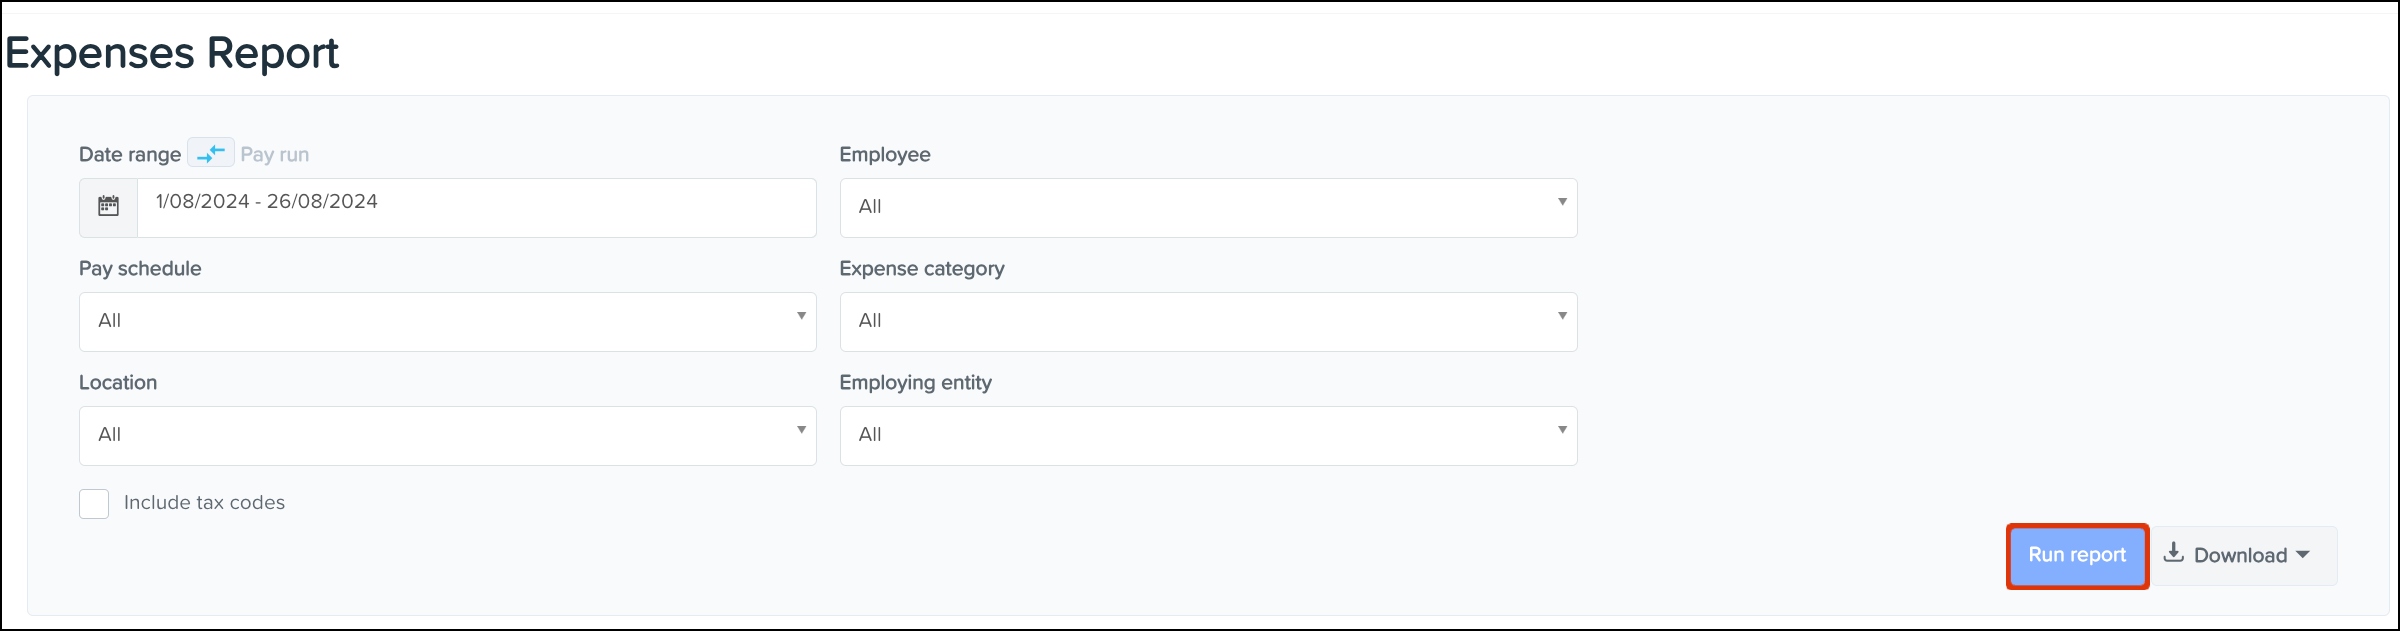Click the arrow icon on the Expense category select

(x=1561, y=317)
